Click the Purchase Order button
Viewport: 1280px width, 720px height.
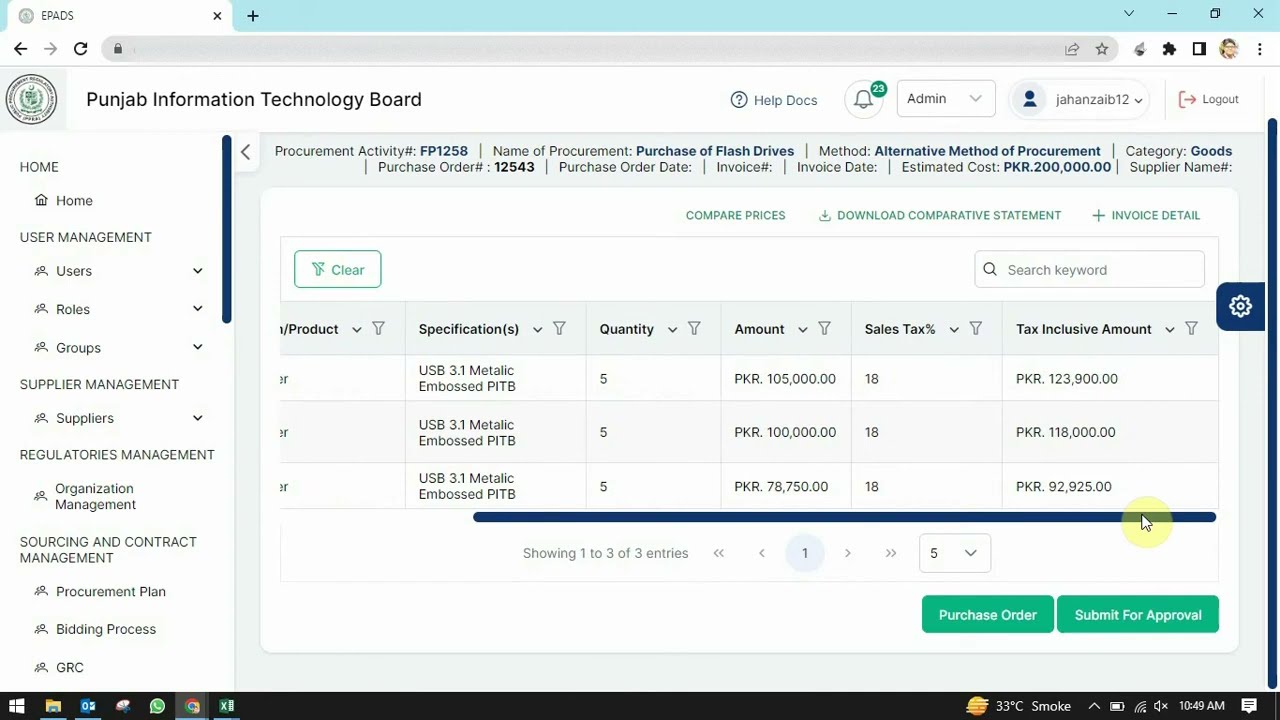[987, 615]
